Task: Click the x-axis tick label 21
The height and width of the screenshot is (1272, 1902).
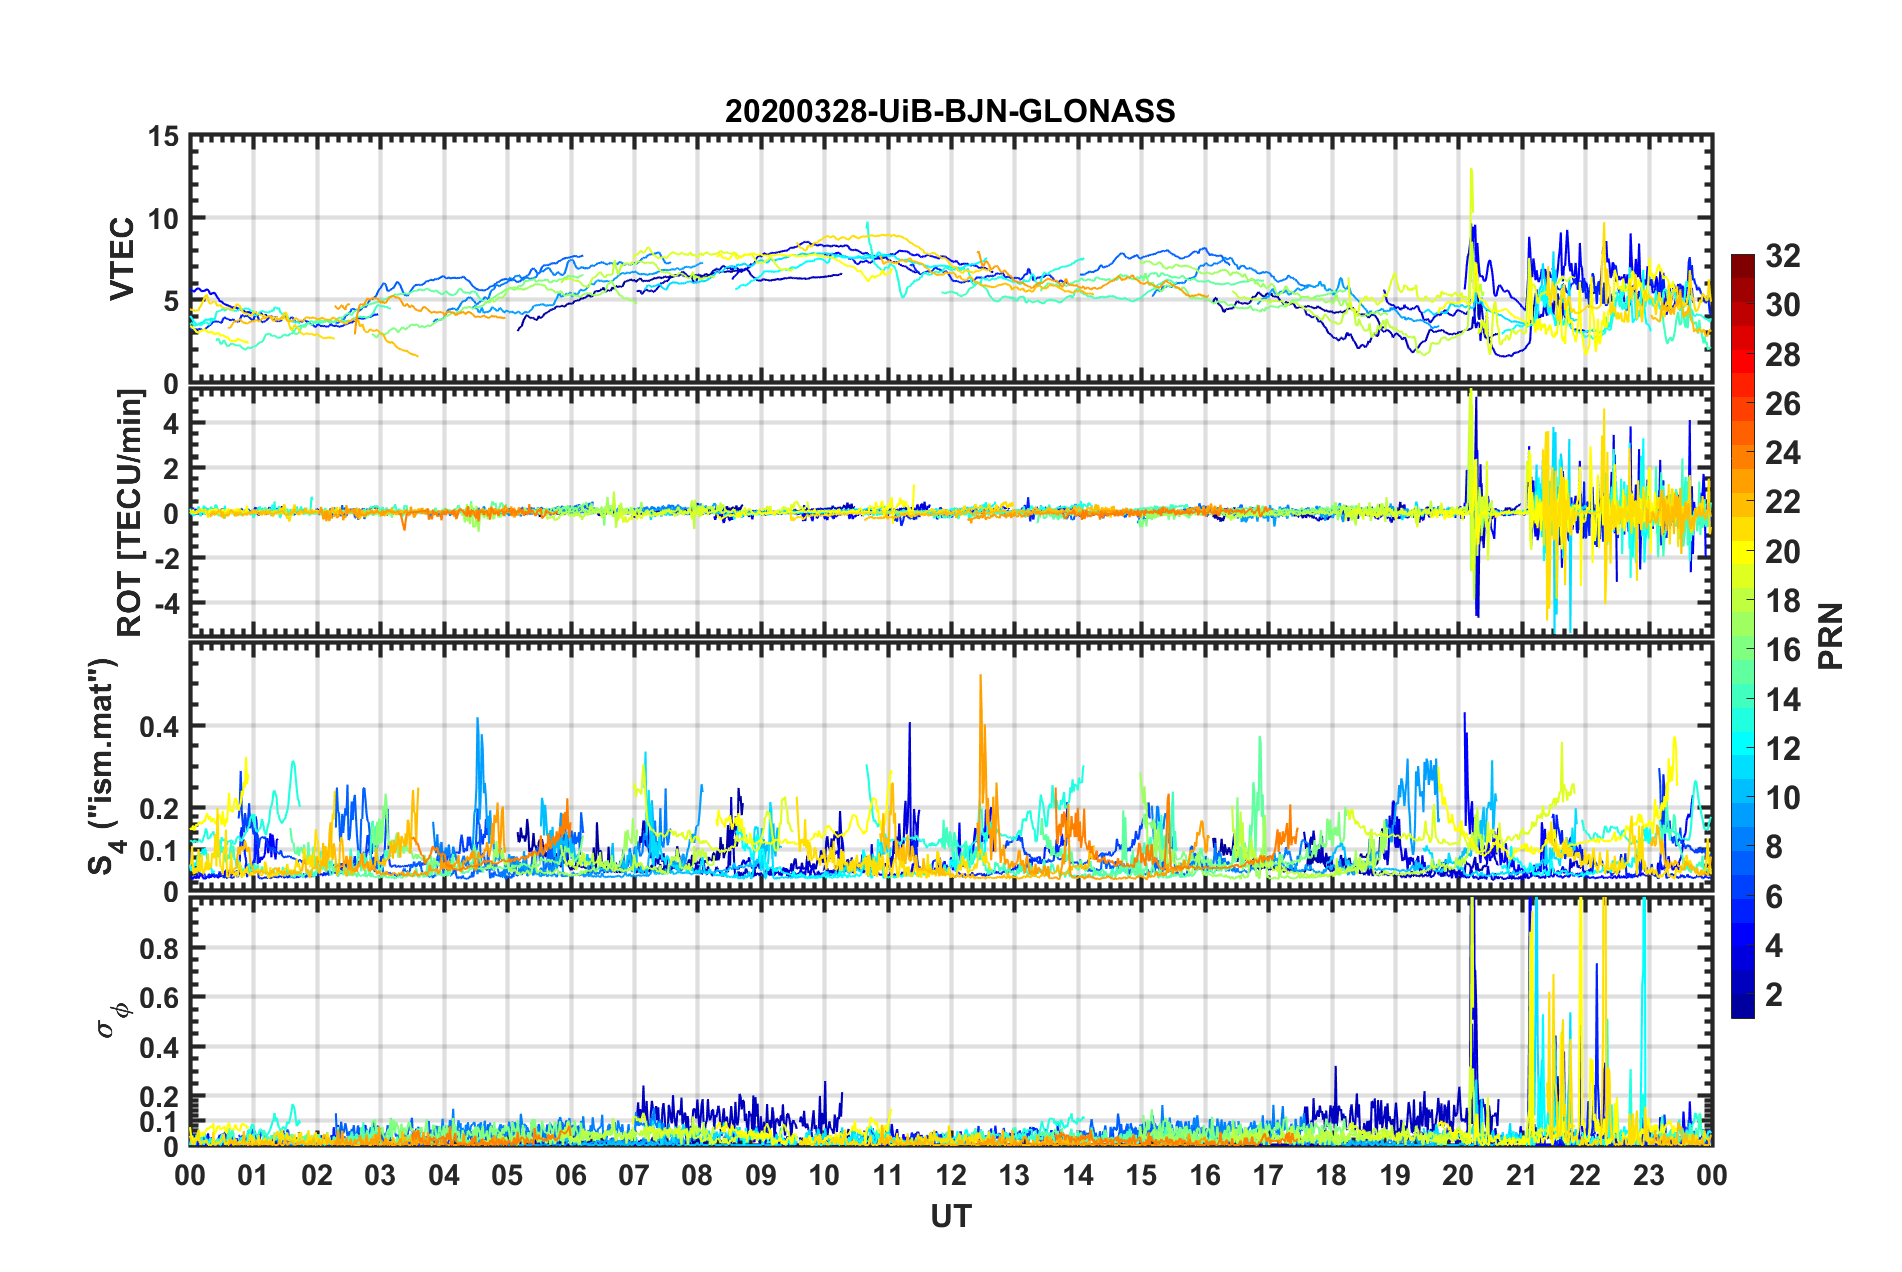Action: pos(1522,1175)
